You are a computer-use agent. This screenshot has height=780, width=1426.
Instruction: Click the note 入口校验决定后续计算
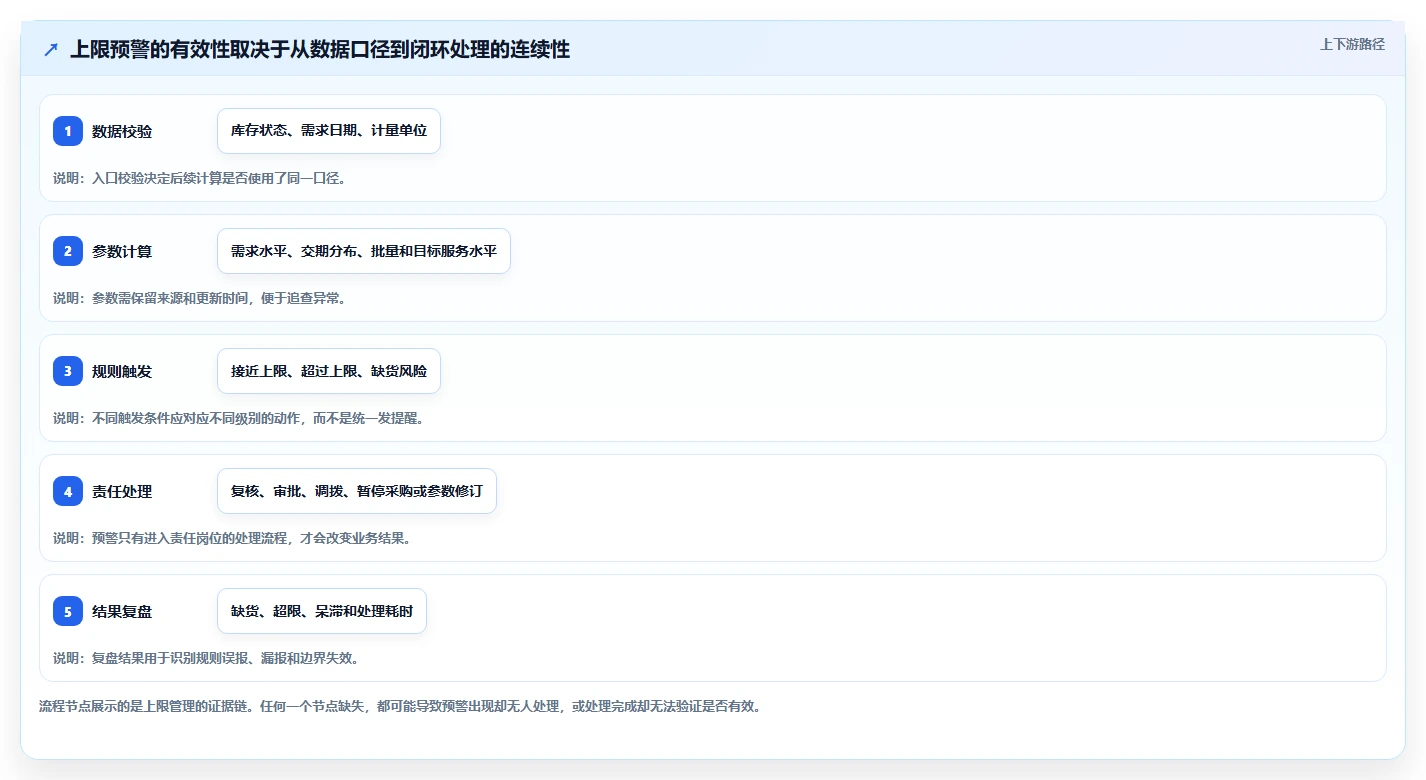coord(200,178)
